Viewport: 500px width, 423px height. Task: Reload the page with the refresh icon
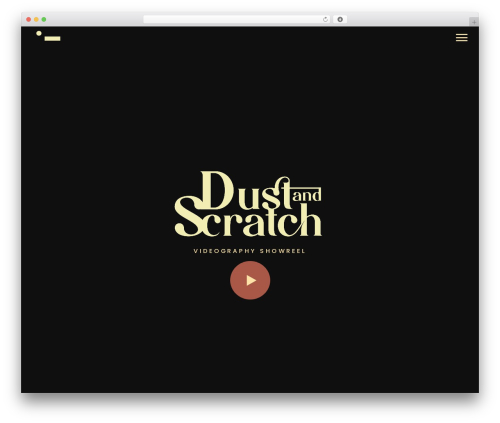point(325,20)
